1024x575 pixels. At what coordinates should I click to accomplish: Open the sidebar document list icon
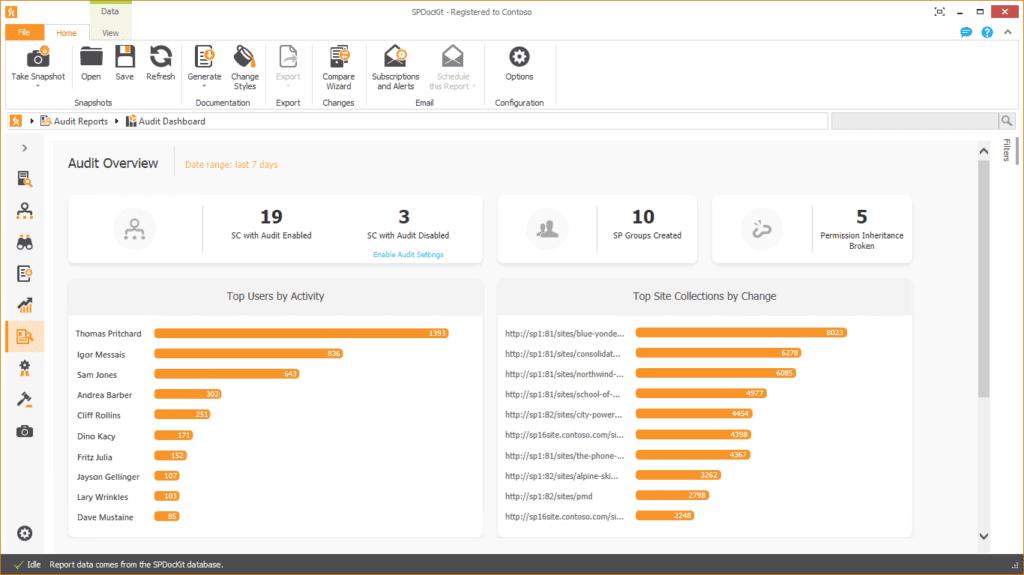point(25,274)
